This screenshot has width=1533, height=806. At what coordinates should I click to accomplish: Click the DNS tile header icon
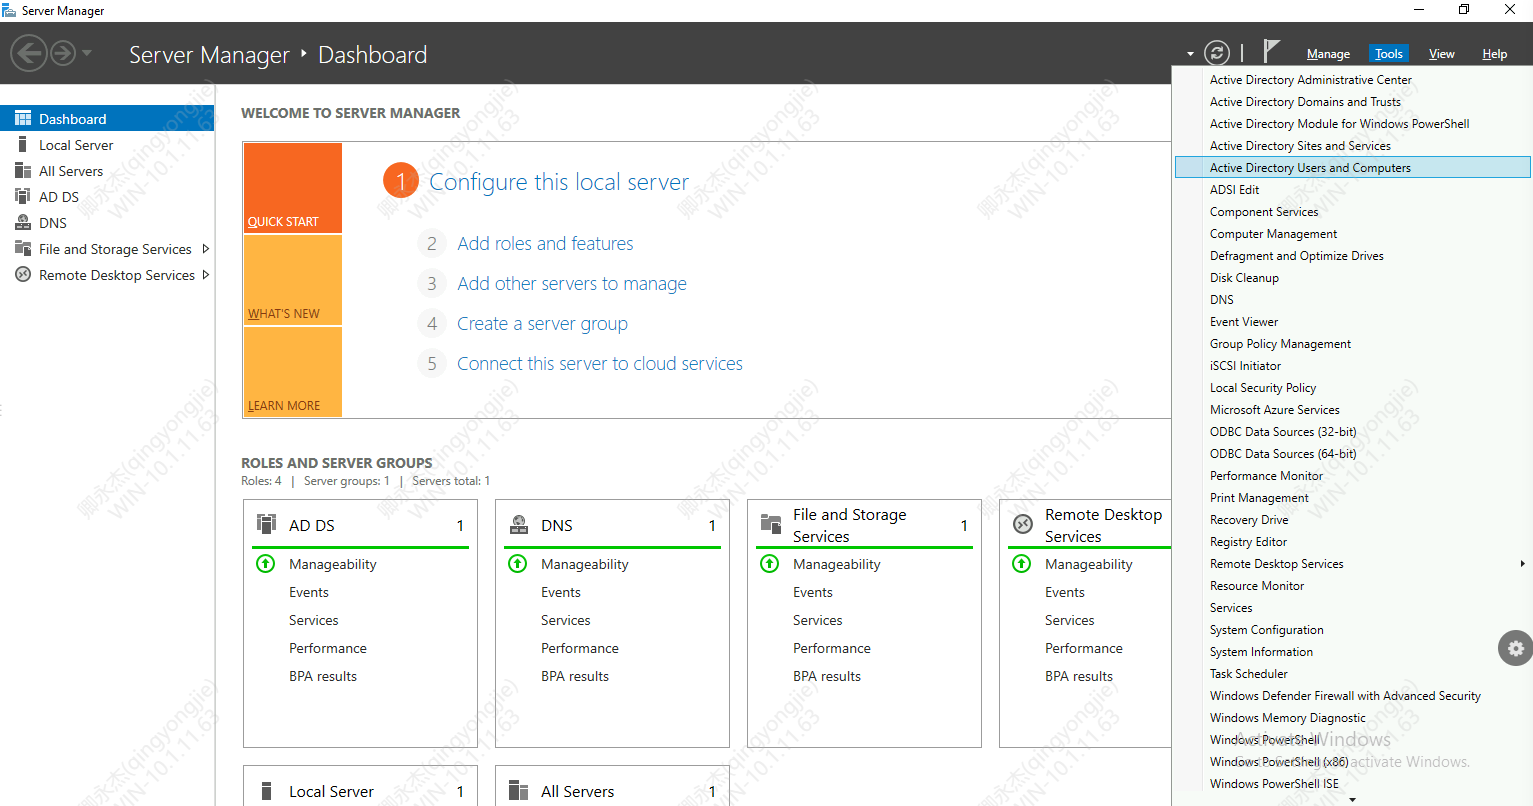(519, 524)
